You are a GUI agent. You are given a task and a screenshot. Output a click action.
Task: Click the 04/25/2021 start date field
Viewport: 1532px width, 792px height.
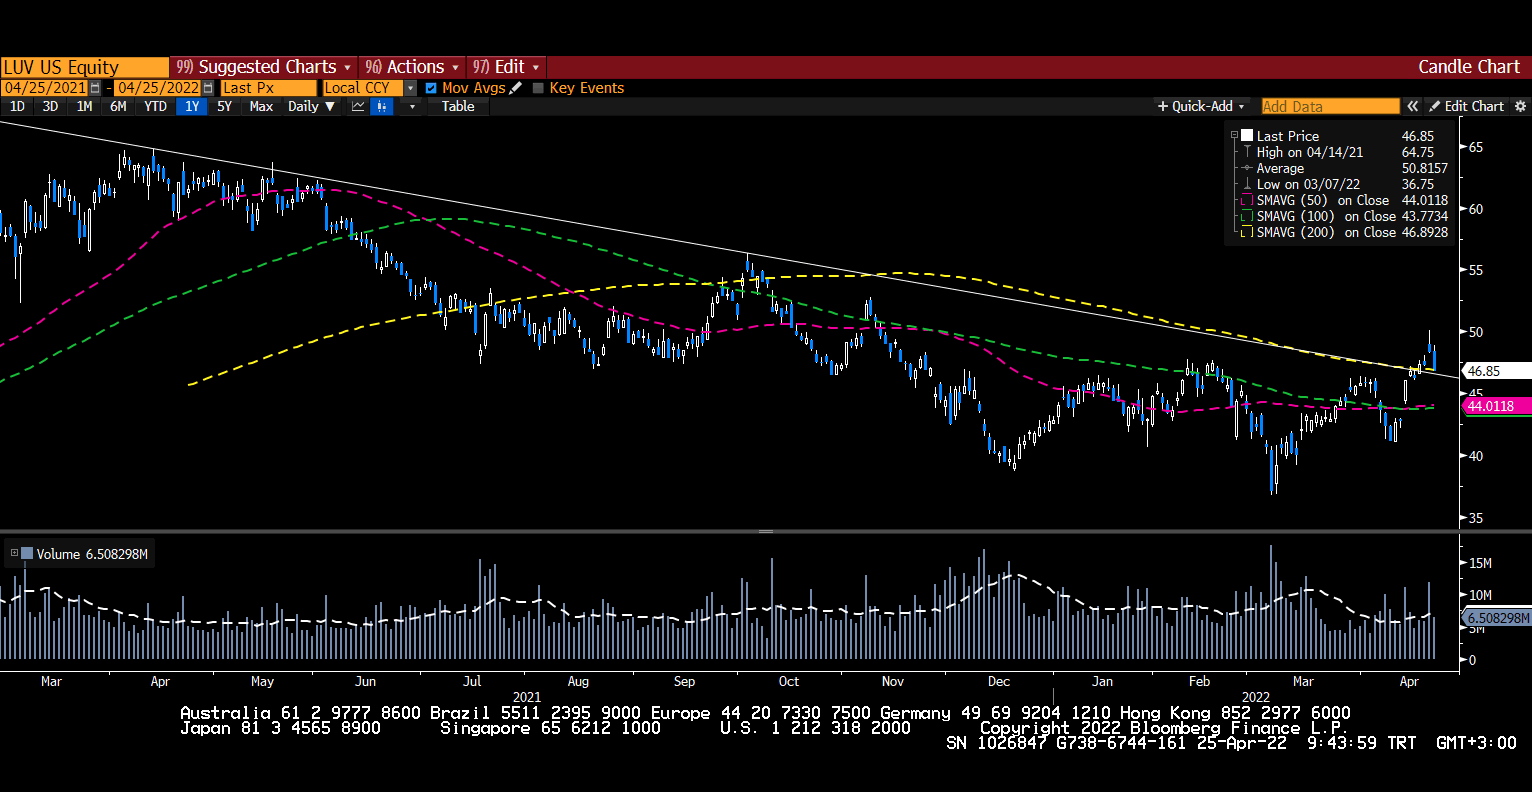click(x=46, y=88)
